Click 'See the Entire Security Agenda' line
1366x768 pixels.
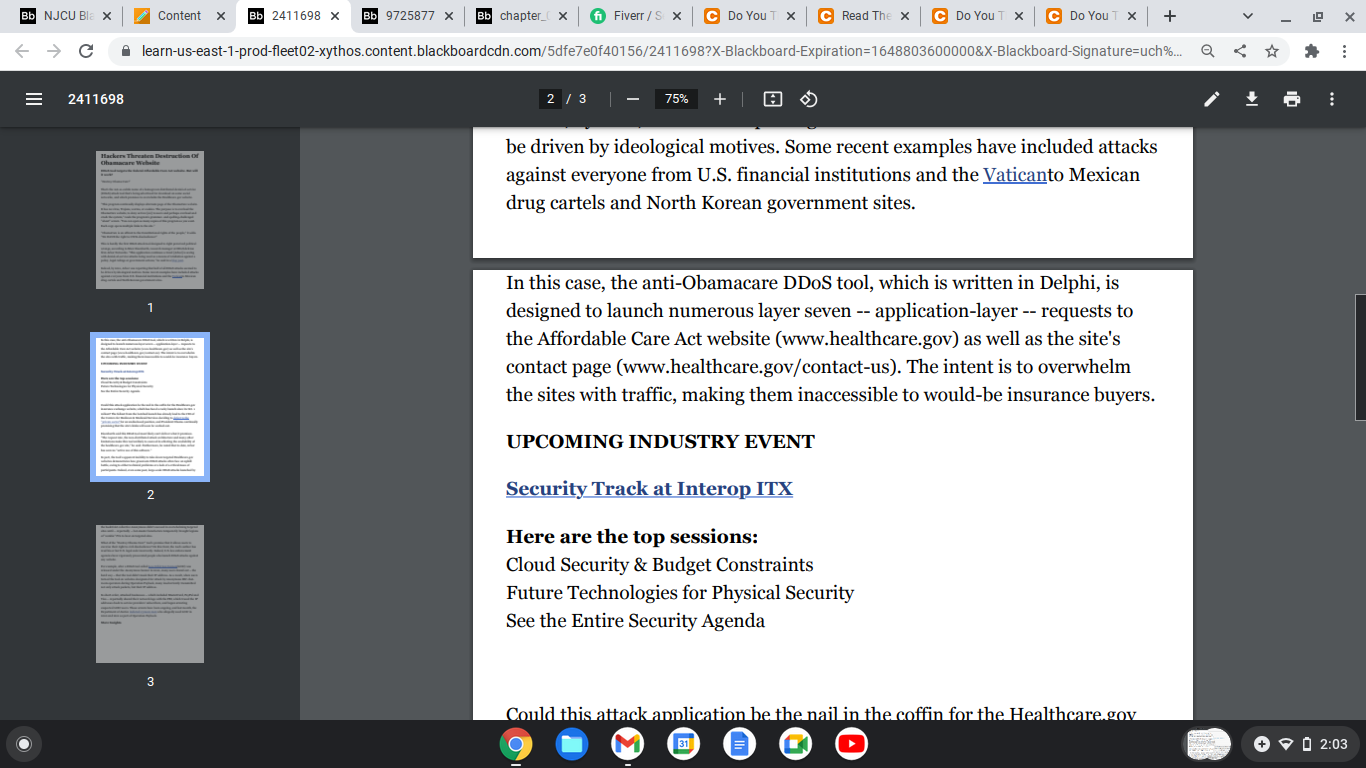tap(635, 621)
